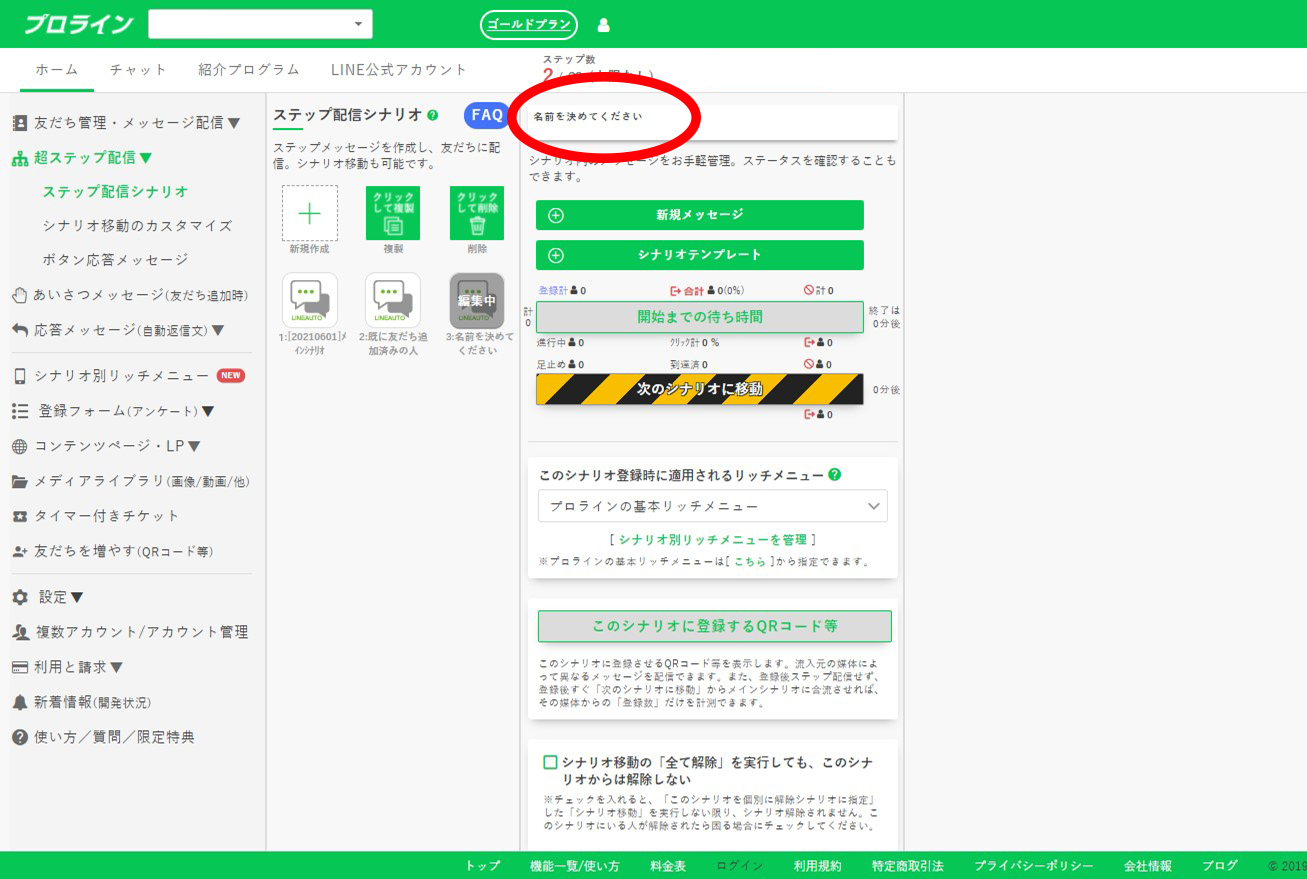This screenshot has height=879, width=1307.
Task: Click the プライバシーポリシー footer link
Action: point(1034,866)
